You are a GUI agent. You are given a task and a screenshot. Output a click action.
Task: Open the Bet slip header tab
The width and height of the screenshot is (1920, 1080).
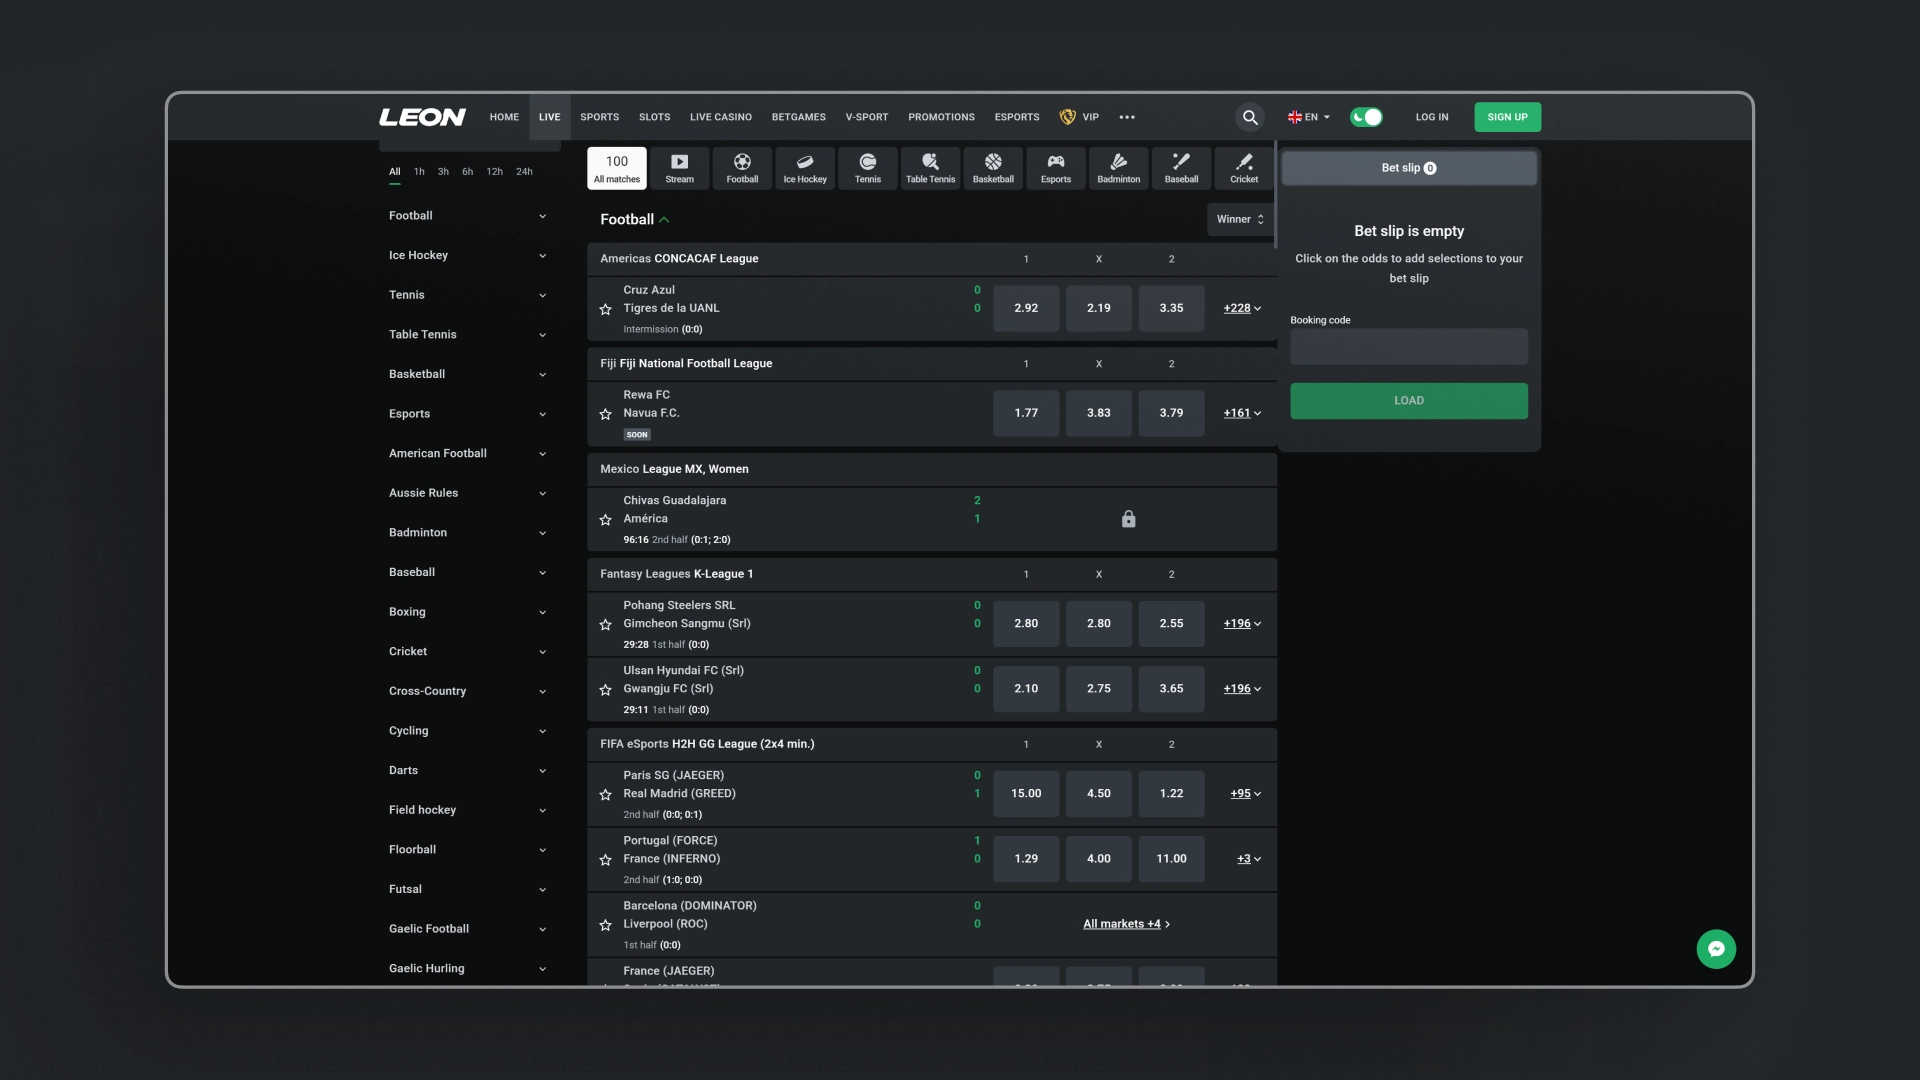click(x=1408, y=168)
